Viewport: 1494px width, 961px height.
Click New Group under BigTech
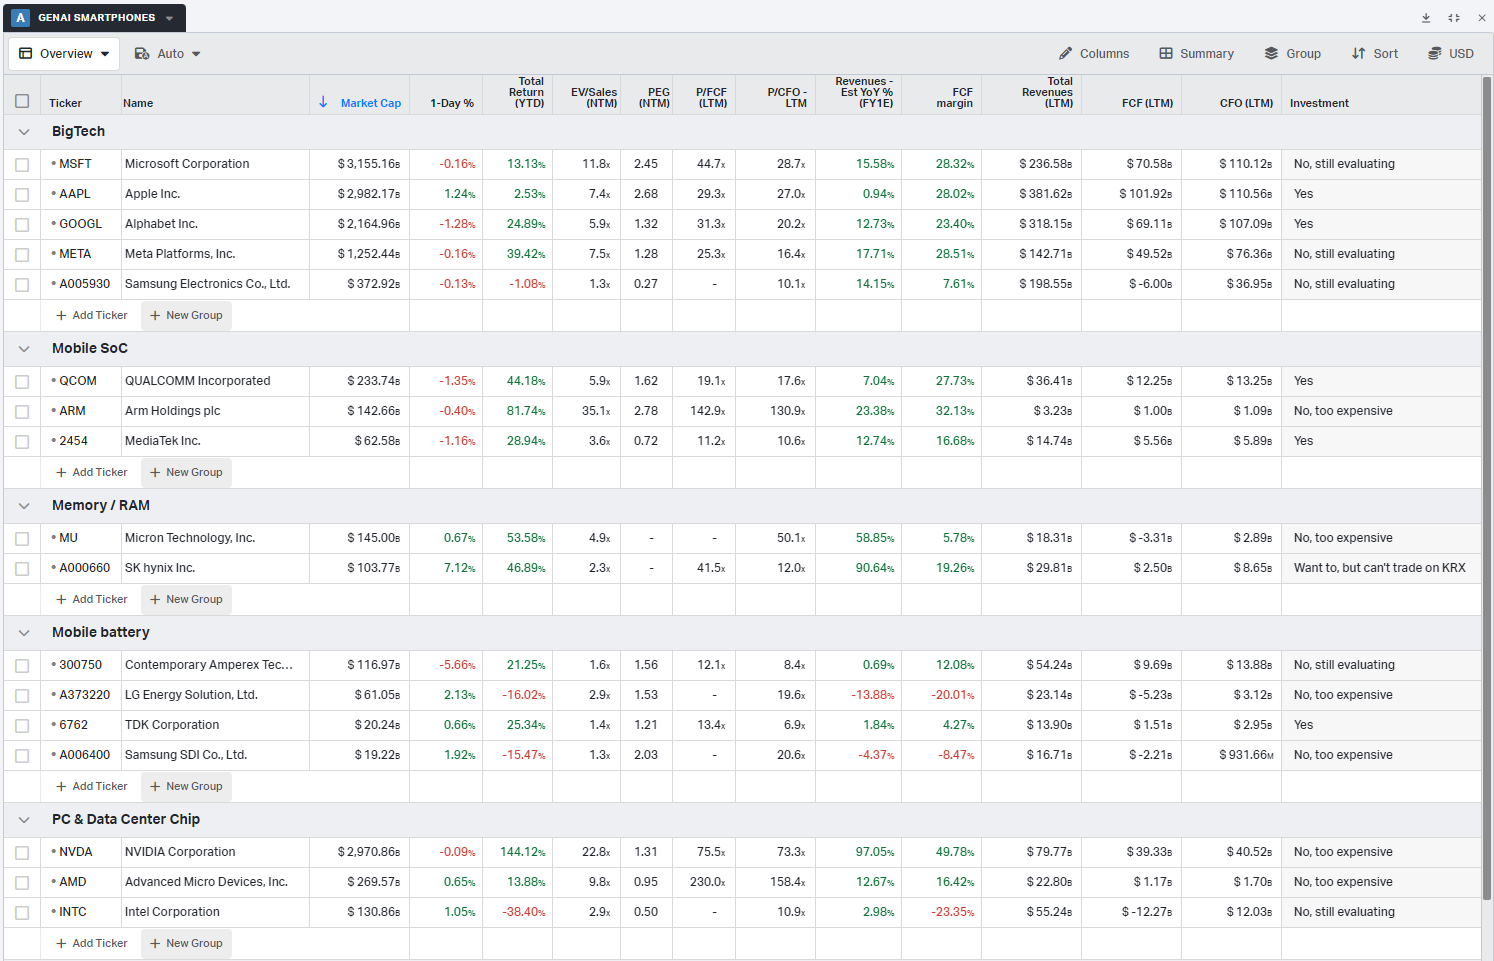(x=186, y=315)
